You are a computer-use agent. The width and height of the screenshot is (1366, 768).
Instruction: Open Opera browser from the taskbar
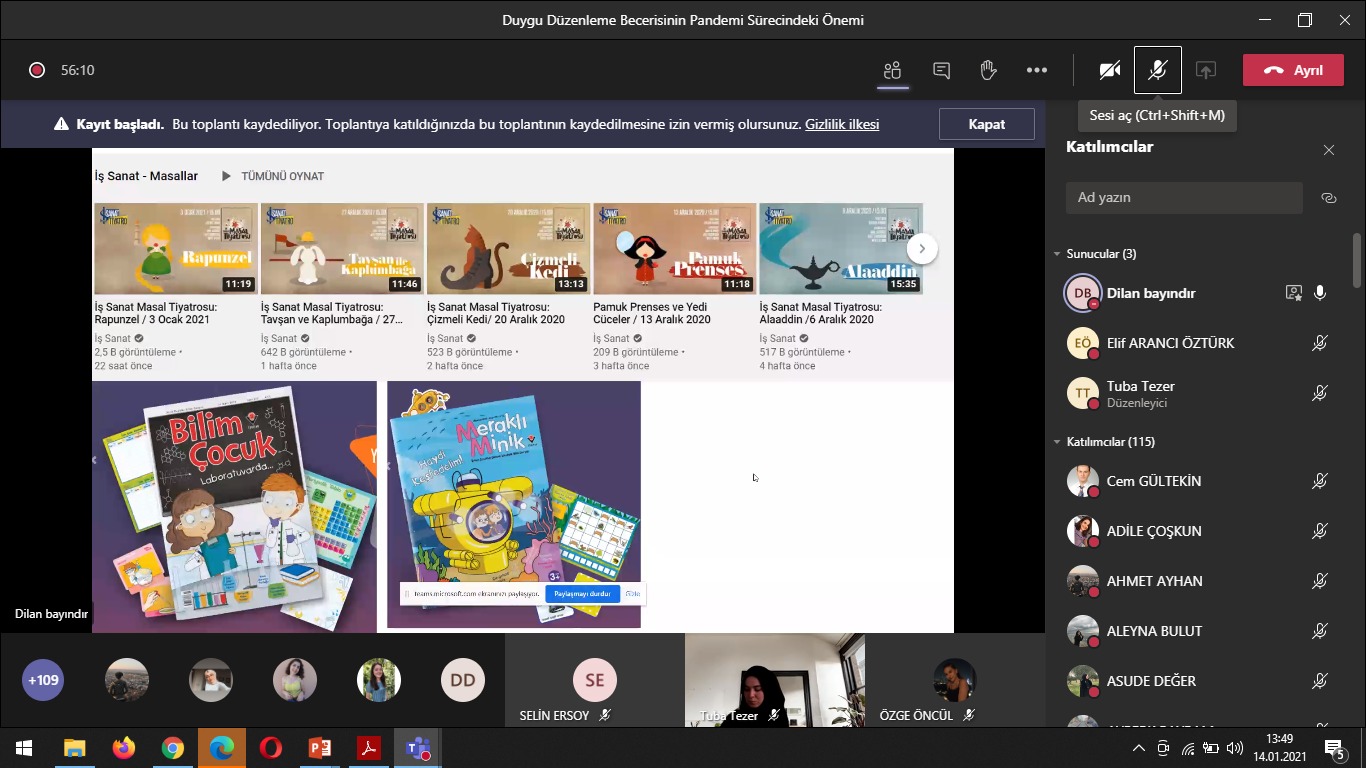(x=270, y=748)
